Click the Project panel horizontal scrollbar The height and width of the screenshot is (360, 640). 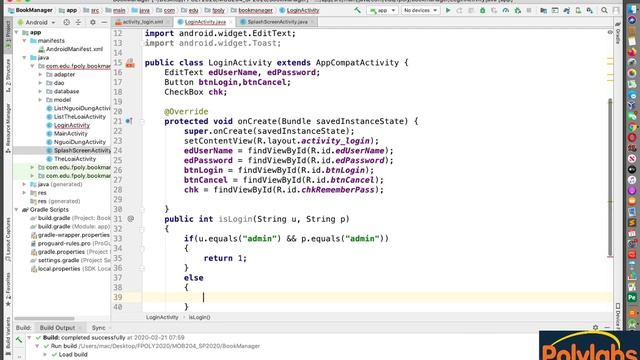click(x=44, y=318)
